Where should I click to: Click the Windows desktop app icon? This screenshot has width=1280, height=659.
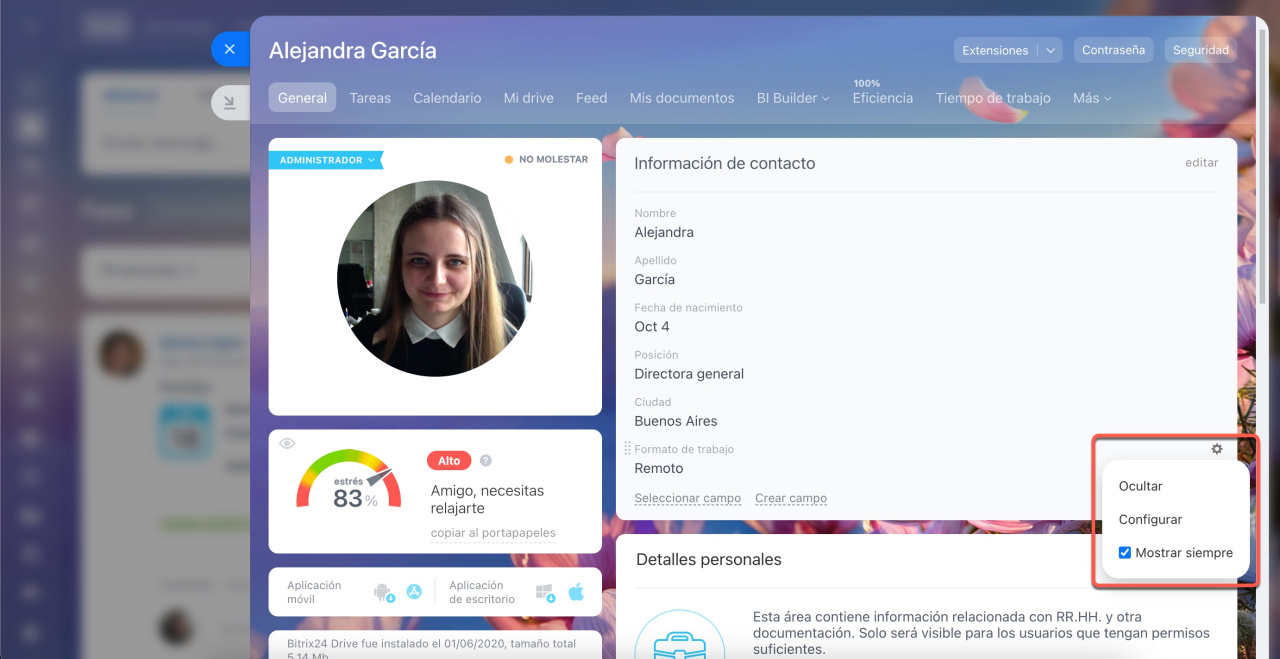[x=545, y=592]
